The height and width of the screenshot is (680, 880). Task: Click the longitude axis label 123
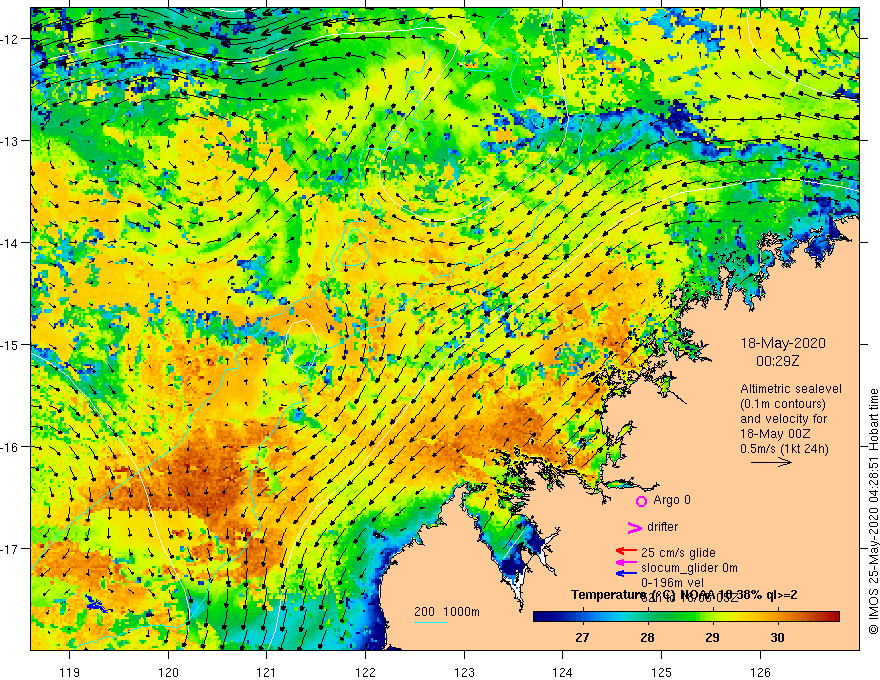[x=464, y=672]
